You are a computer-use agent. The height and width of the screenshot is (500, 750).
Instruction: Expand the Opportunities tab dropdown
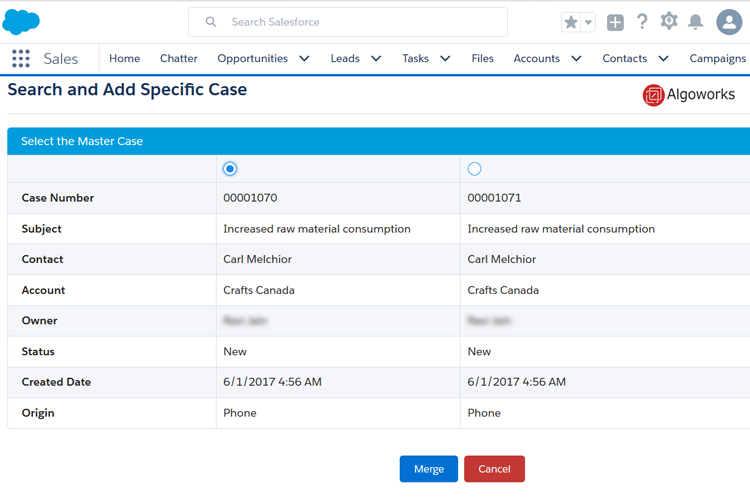304,58
